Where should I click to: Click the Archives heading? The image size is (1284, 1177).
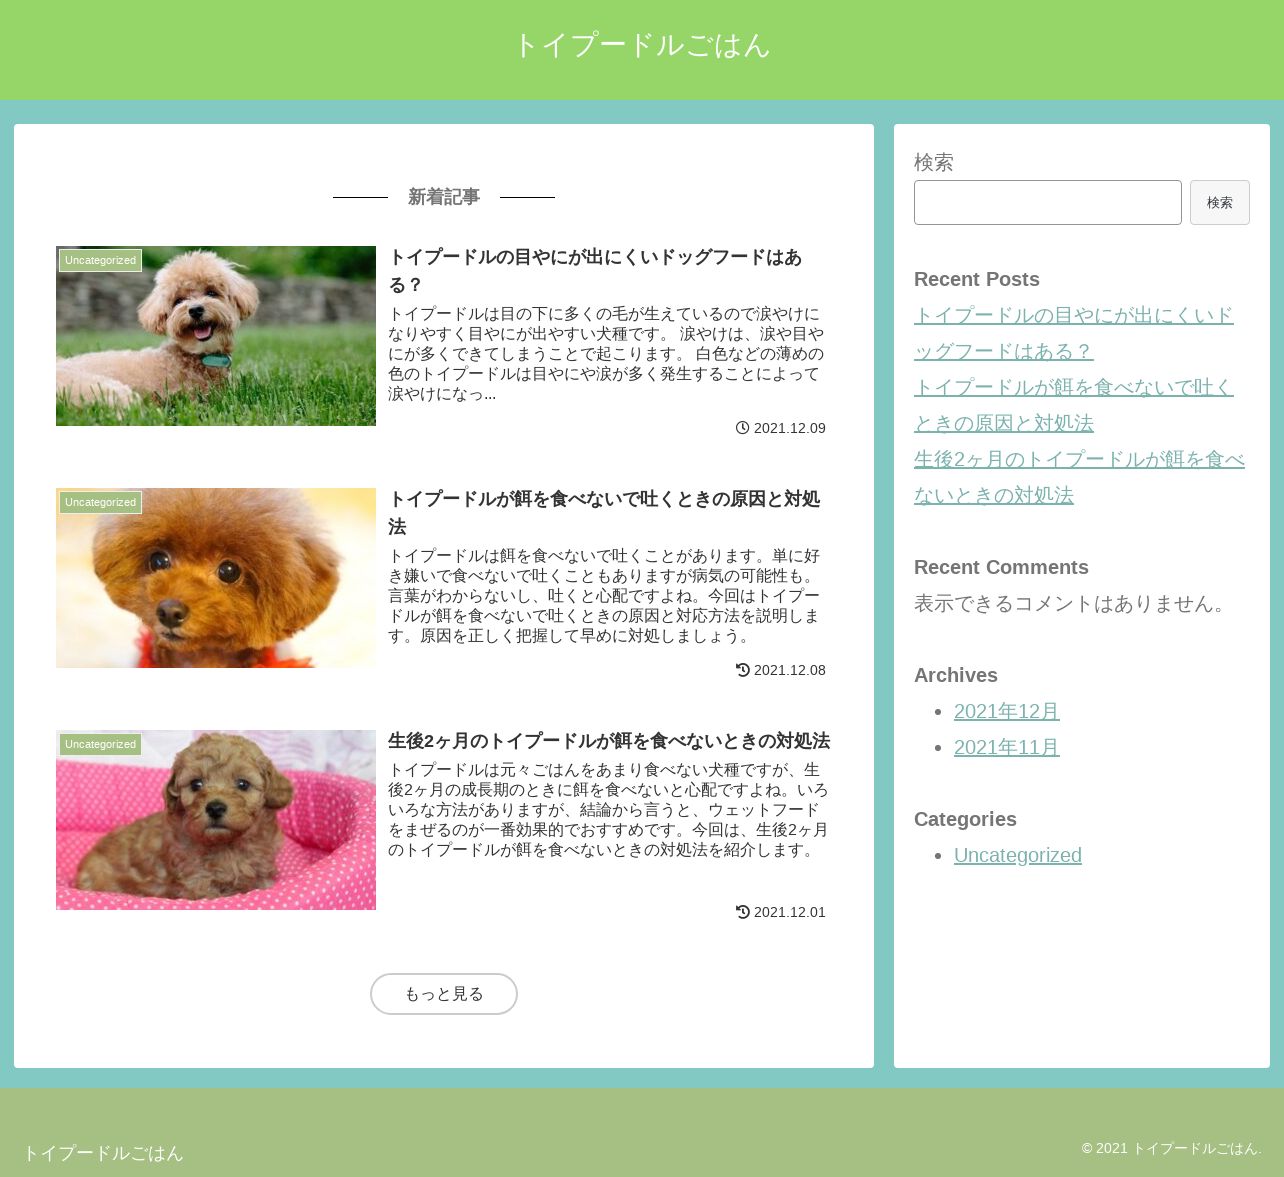(x=956, y=675)
